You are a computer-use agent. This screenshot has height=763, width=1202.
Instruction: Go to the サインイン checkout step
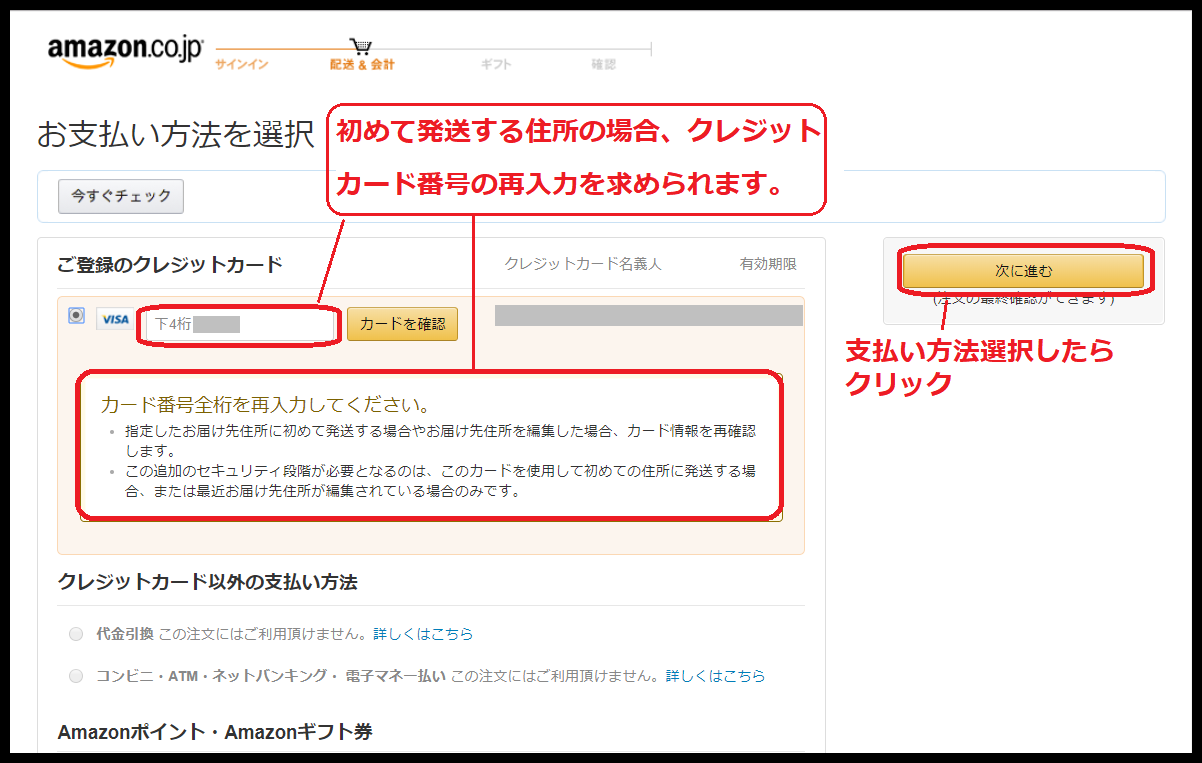coord(241,65)
